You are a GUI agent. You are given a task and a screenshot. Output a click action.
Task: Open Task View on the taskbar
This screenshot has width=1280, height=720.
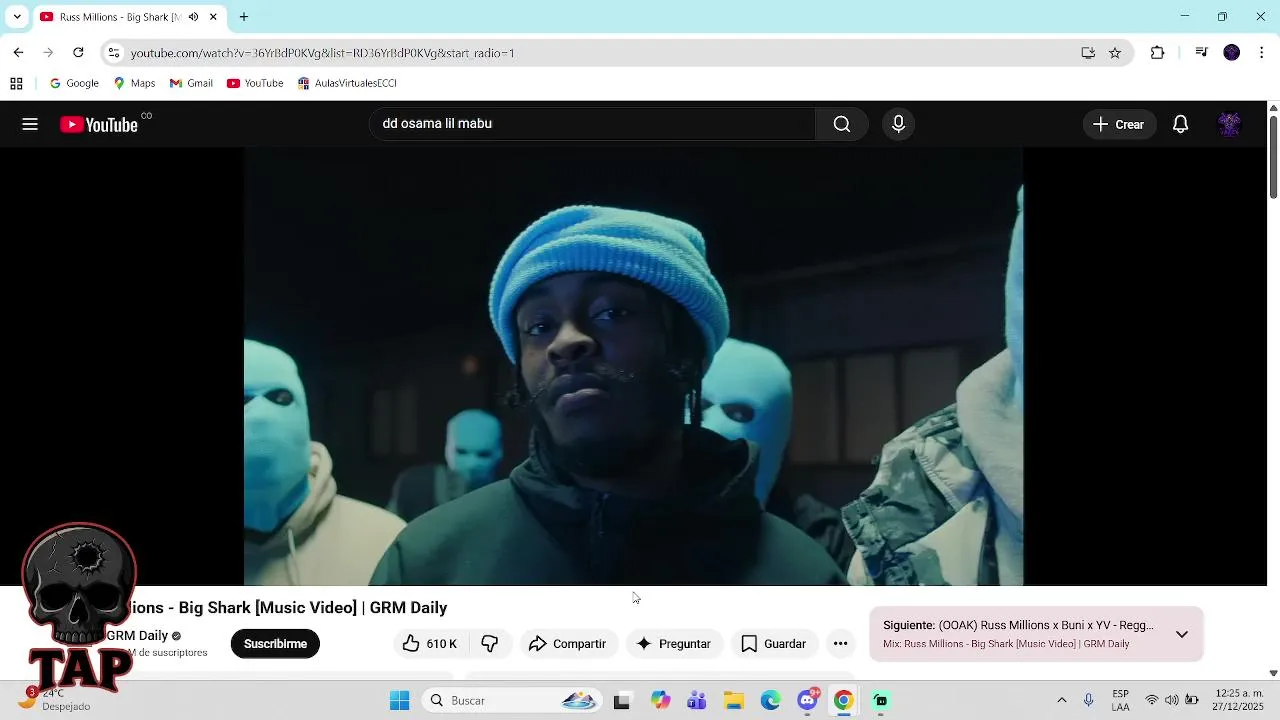coord(622,700)
